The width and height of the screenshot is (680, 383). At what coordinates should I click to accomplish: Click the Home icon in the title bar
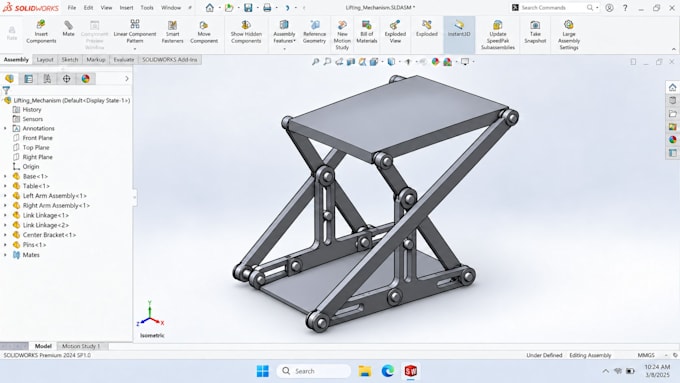[x=209, y=7]
